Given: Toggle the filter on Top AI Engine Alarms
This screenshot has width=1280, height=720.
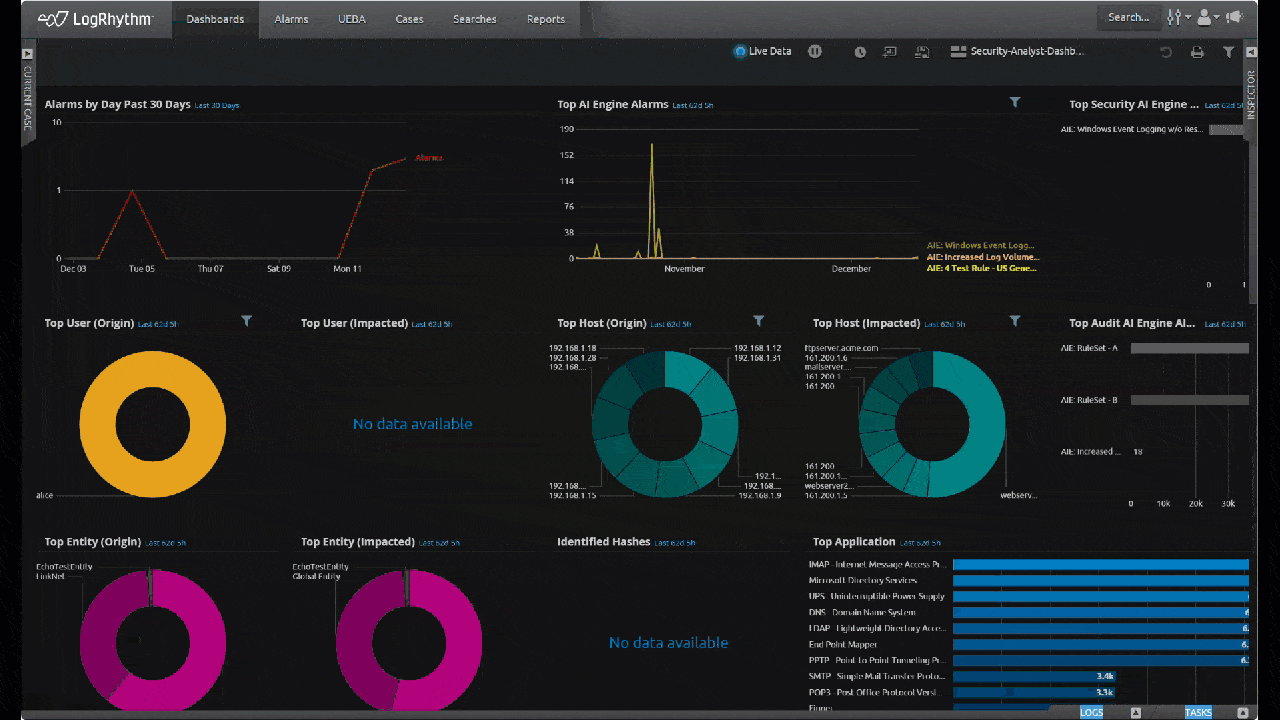Looking at the screenshot, I should [x=1015, y=102].
